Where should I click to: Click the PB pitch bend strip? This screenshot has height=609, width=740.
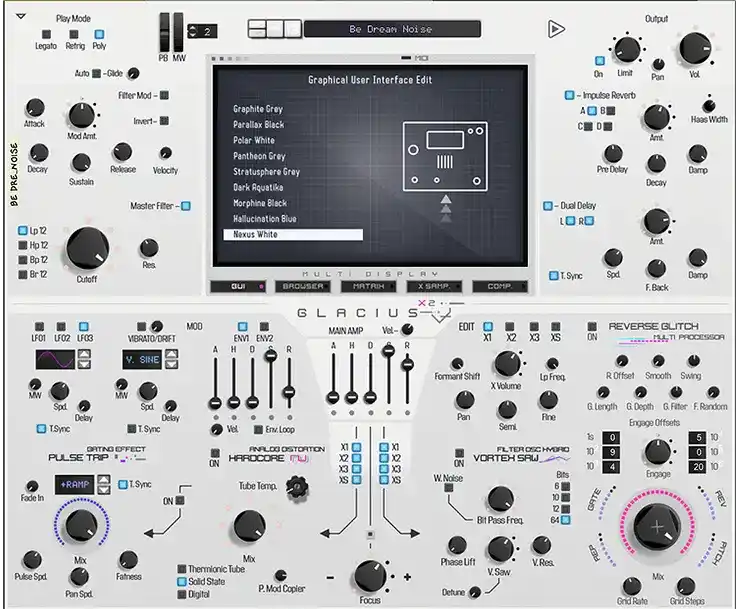click(x=164, y=32)
